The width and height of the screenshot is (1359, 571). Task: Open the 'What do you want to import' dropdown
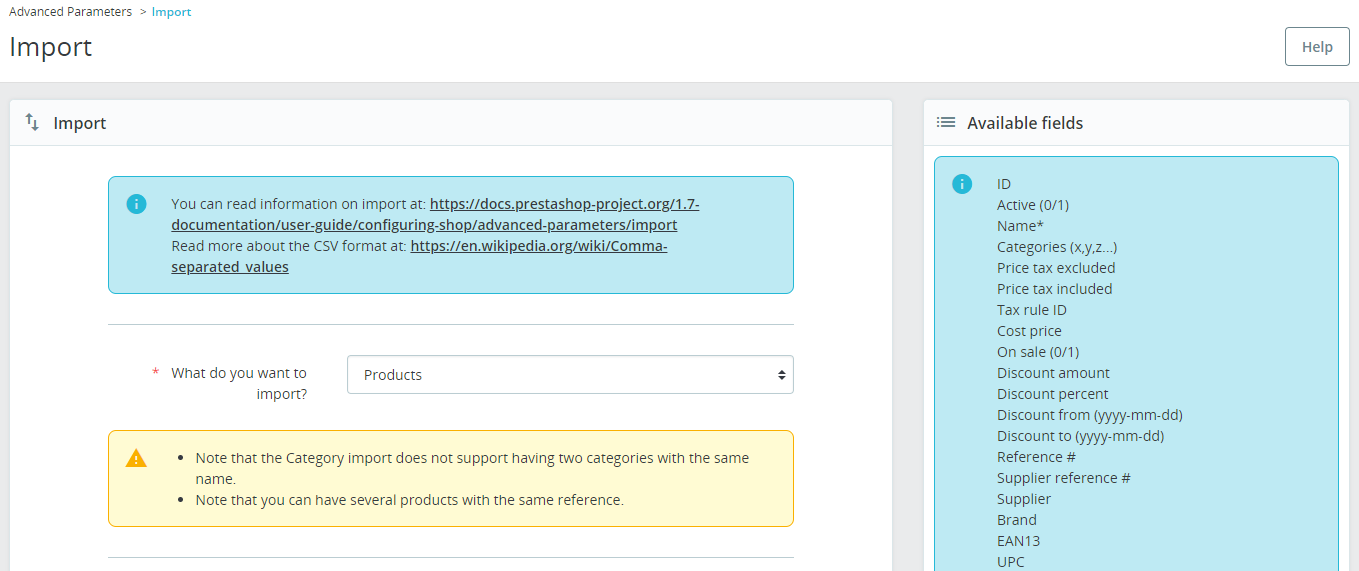point(570,375)
